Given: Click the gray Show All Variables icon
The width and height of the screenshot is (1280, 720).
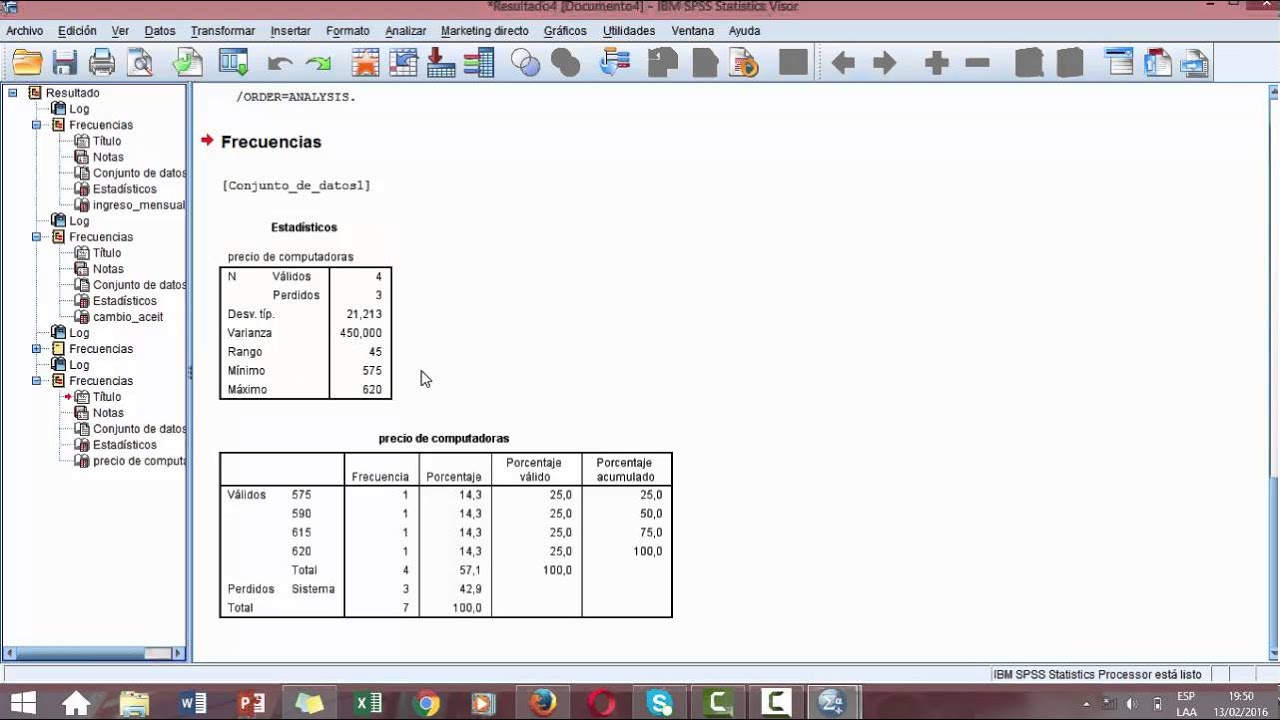Looking at the screenshot, I should point(565,63).
